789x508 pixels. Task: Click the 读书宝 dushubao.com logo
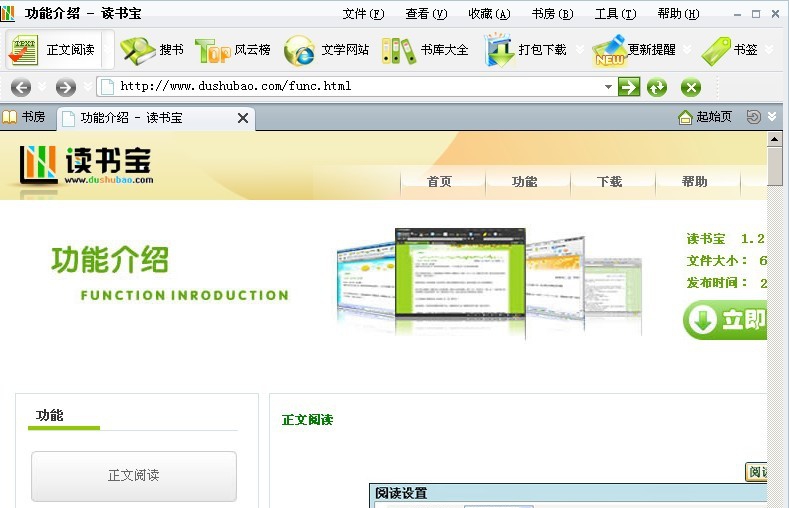point(86,165)
